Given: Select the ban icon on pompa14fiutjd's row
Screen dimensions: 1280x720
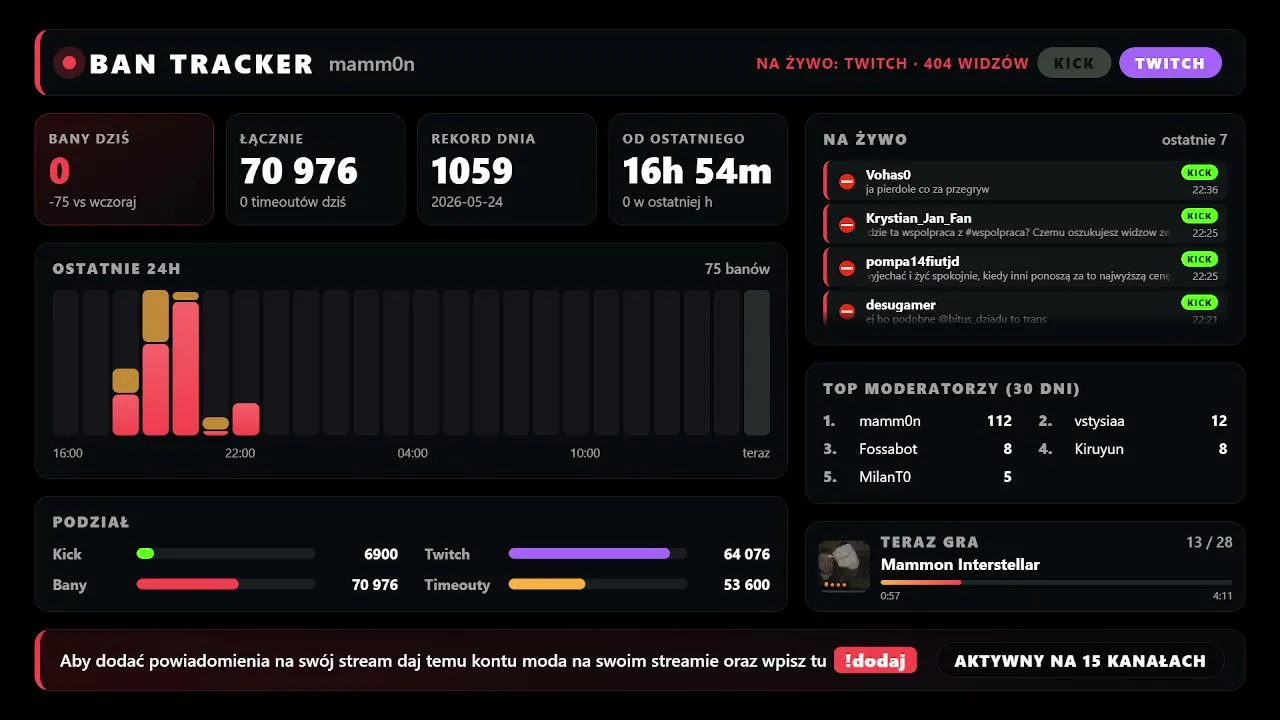Looking at the screenshot, I should (x=847, y=268).
